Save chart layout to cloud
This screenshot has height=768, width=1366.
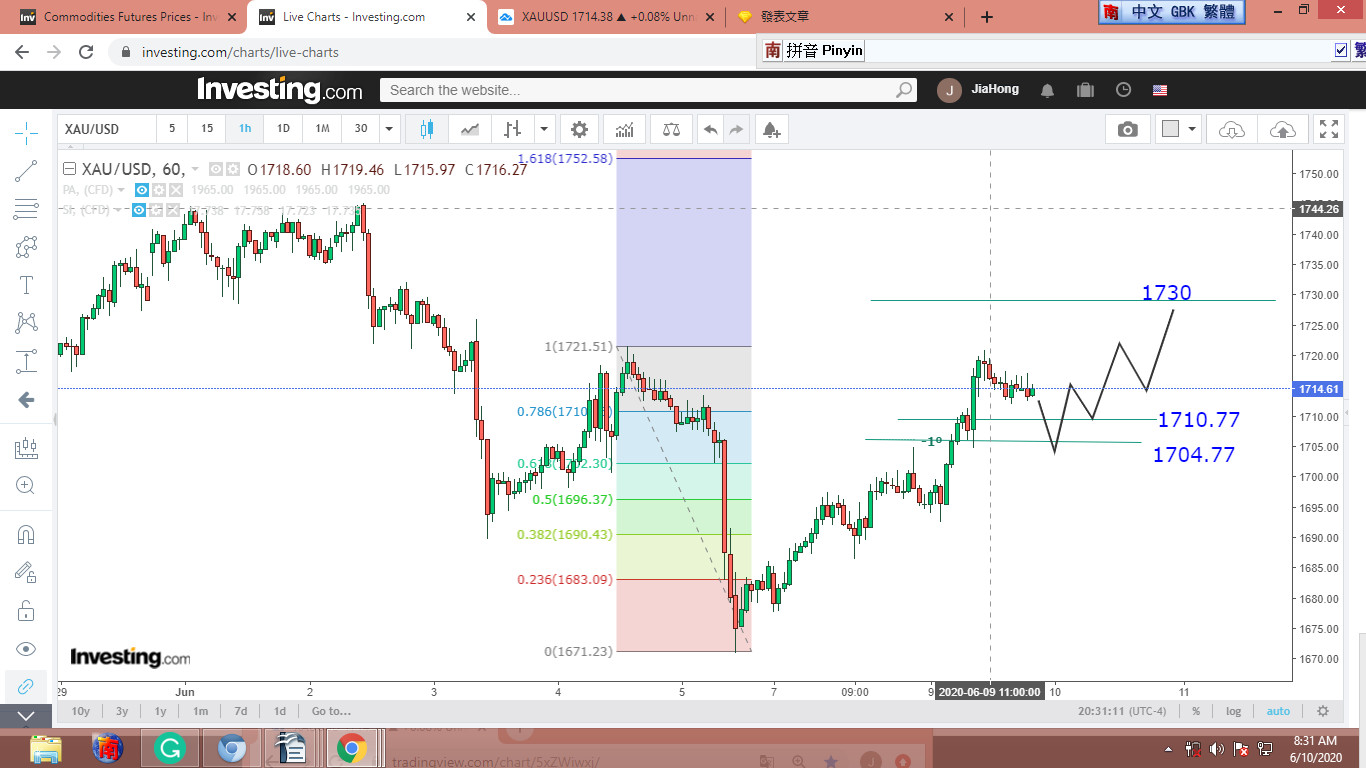tap(1282, 129)
